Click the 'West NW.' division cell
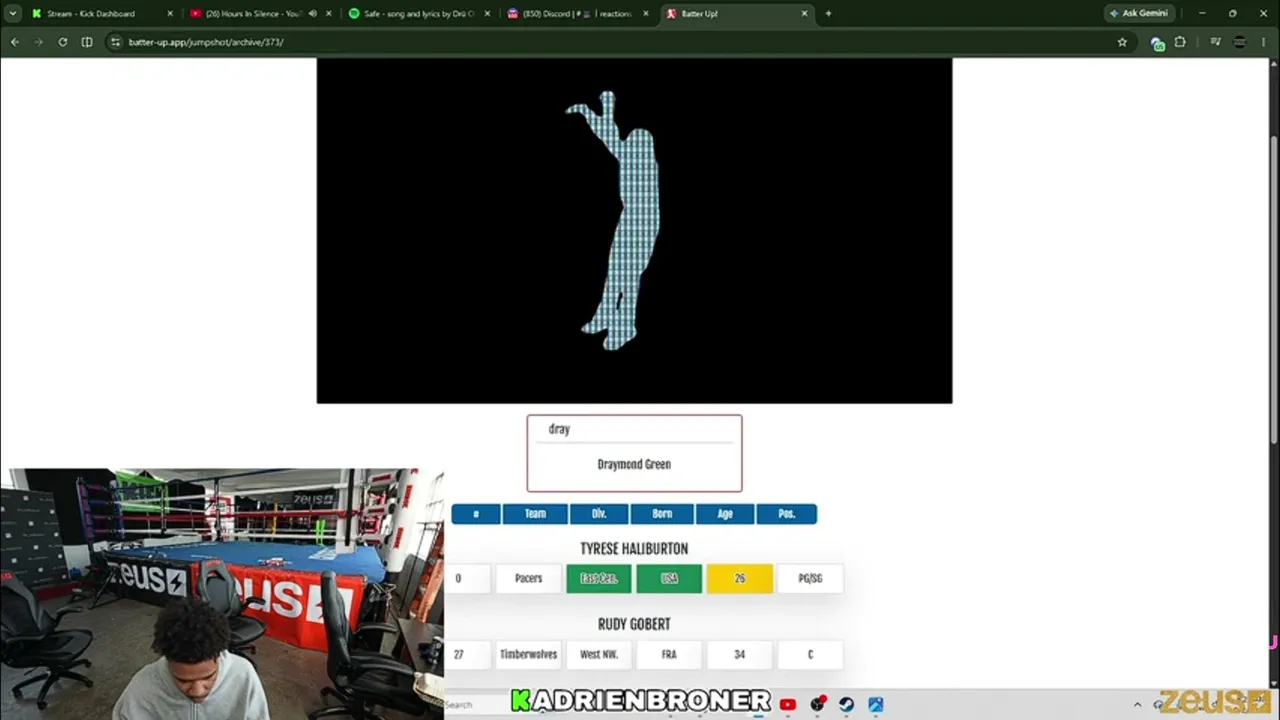This screenshot has height=720, width=1280. click(599, 654)
